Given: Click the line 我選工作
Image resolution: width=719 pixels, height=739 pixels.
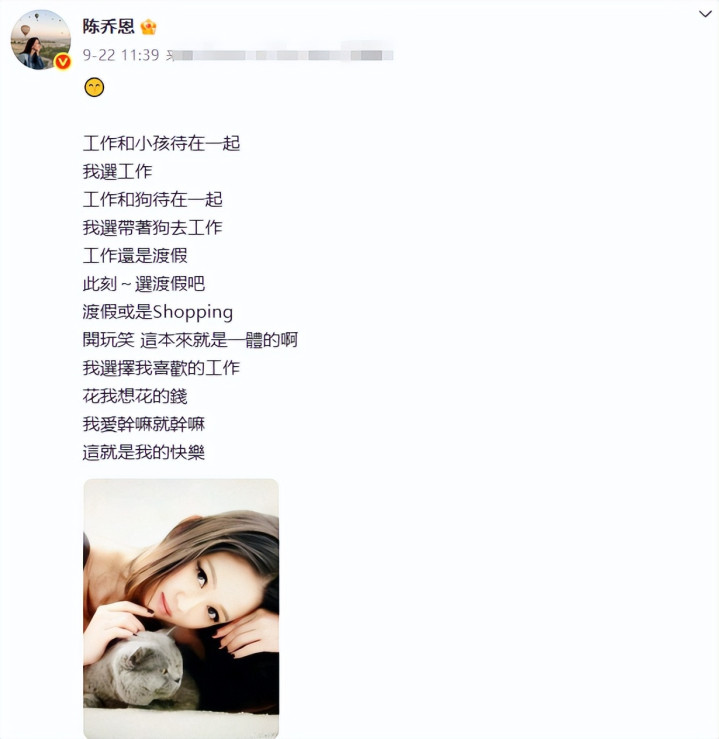Looking at the screenshot, I should coord(117,172).
